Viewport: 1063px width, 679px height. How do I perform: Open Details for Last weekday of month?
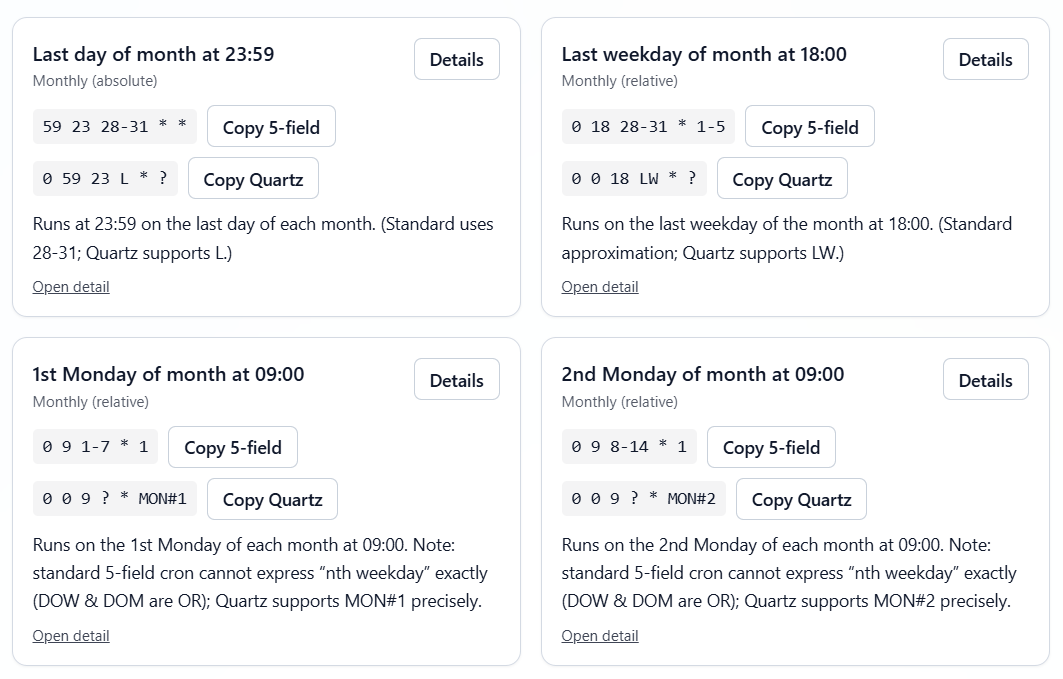click(985, 60)
